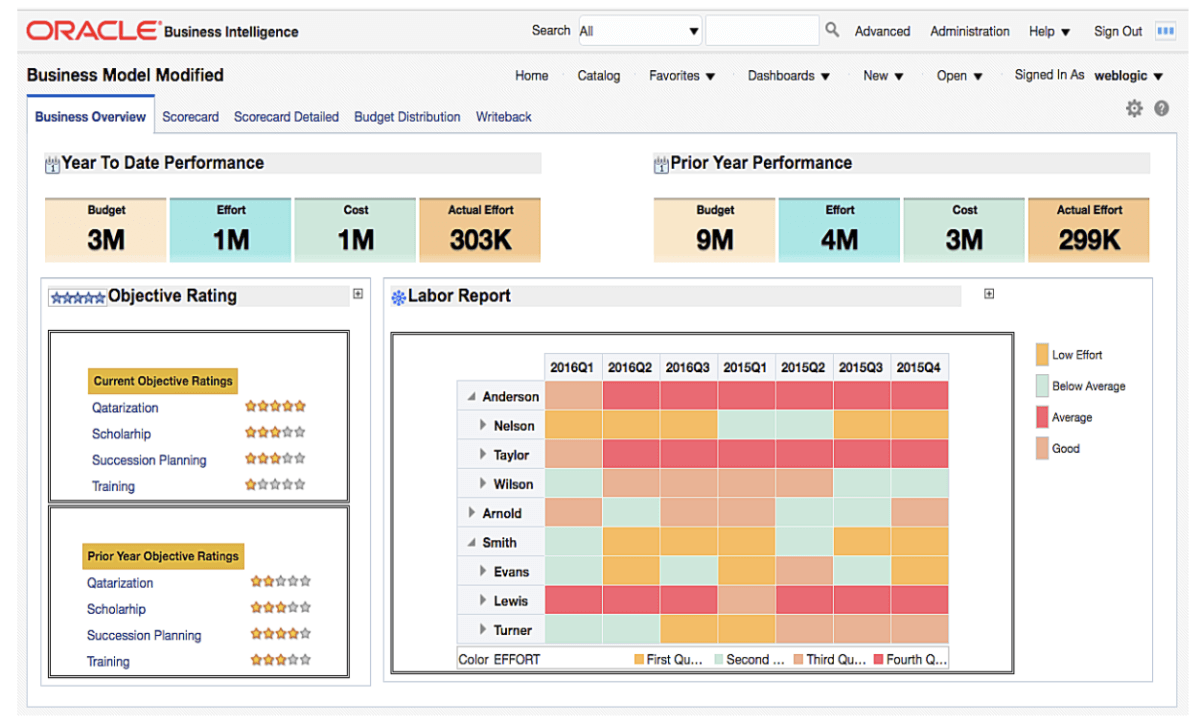The image size is (1200, 727).
Task: Click the Year To Date Performance calendar icon
Action: 53,164
